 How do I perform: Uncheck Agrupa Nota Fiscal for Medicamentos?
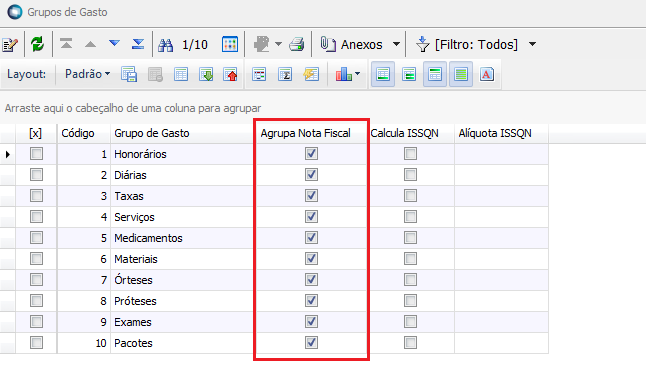point(311,237)
